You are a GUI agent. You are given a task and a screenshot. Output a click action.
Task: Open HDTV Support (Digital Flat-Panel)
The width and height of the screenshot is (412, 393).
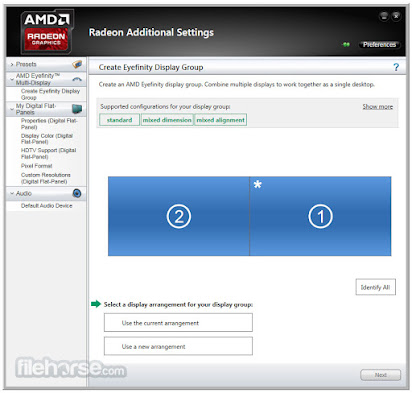(x=48, y=153)
